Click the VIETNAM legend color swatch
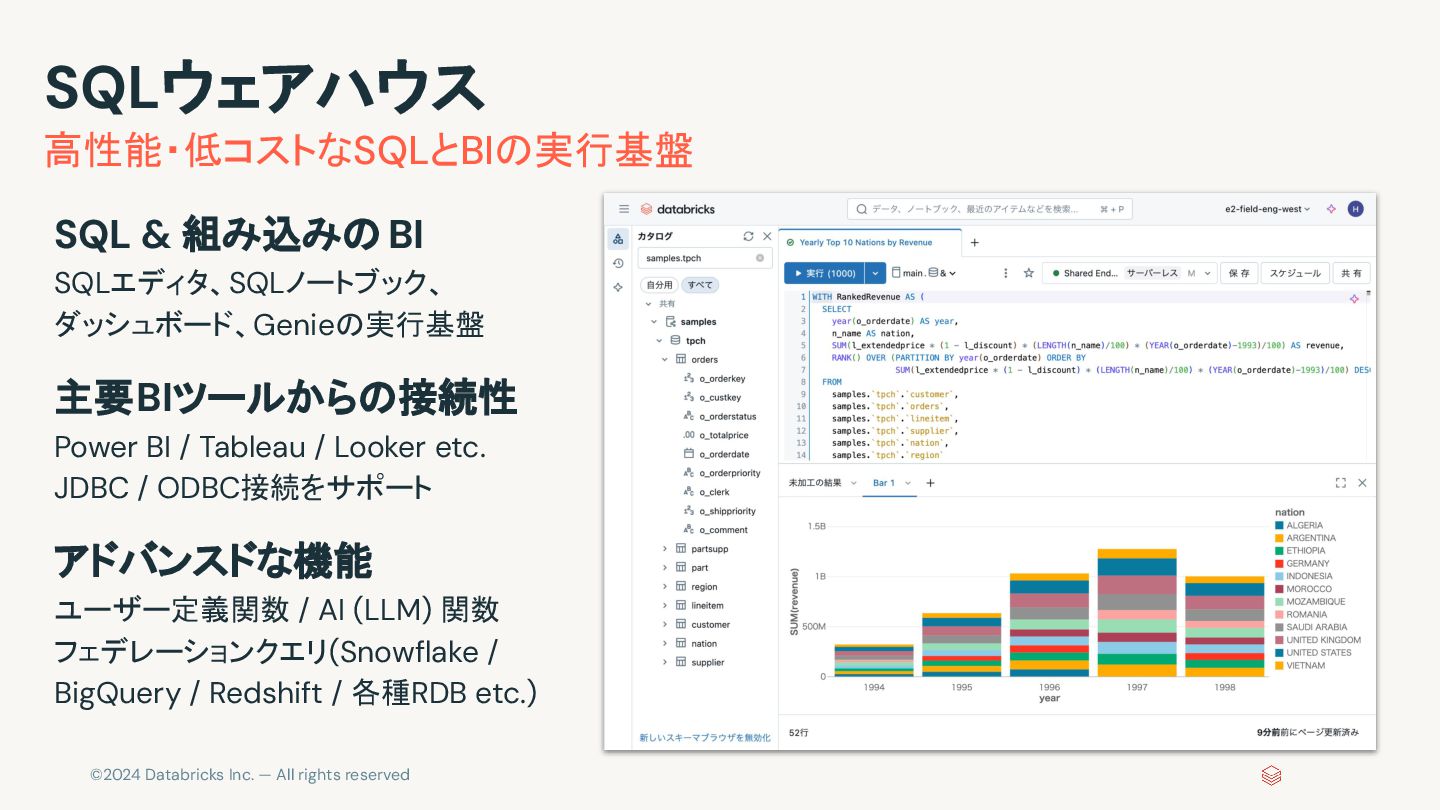 [x=1279, y=665]
